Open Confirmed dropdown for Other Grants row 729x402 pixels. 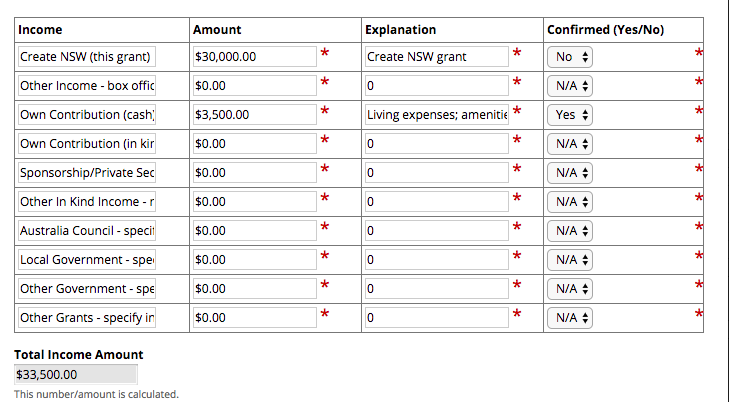click(571, 318)
